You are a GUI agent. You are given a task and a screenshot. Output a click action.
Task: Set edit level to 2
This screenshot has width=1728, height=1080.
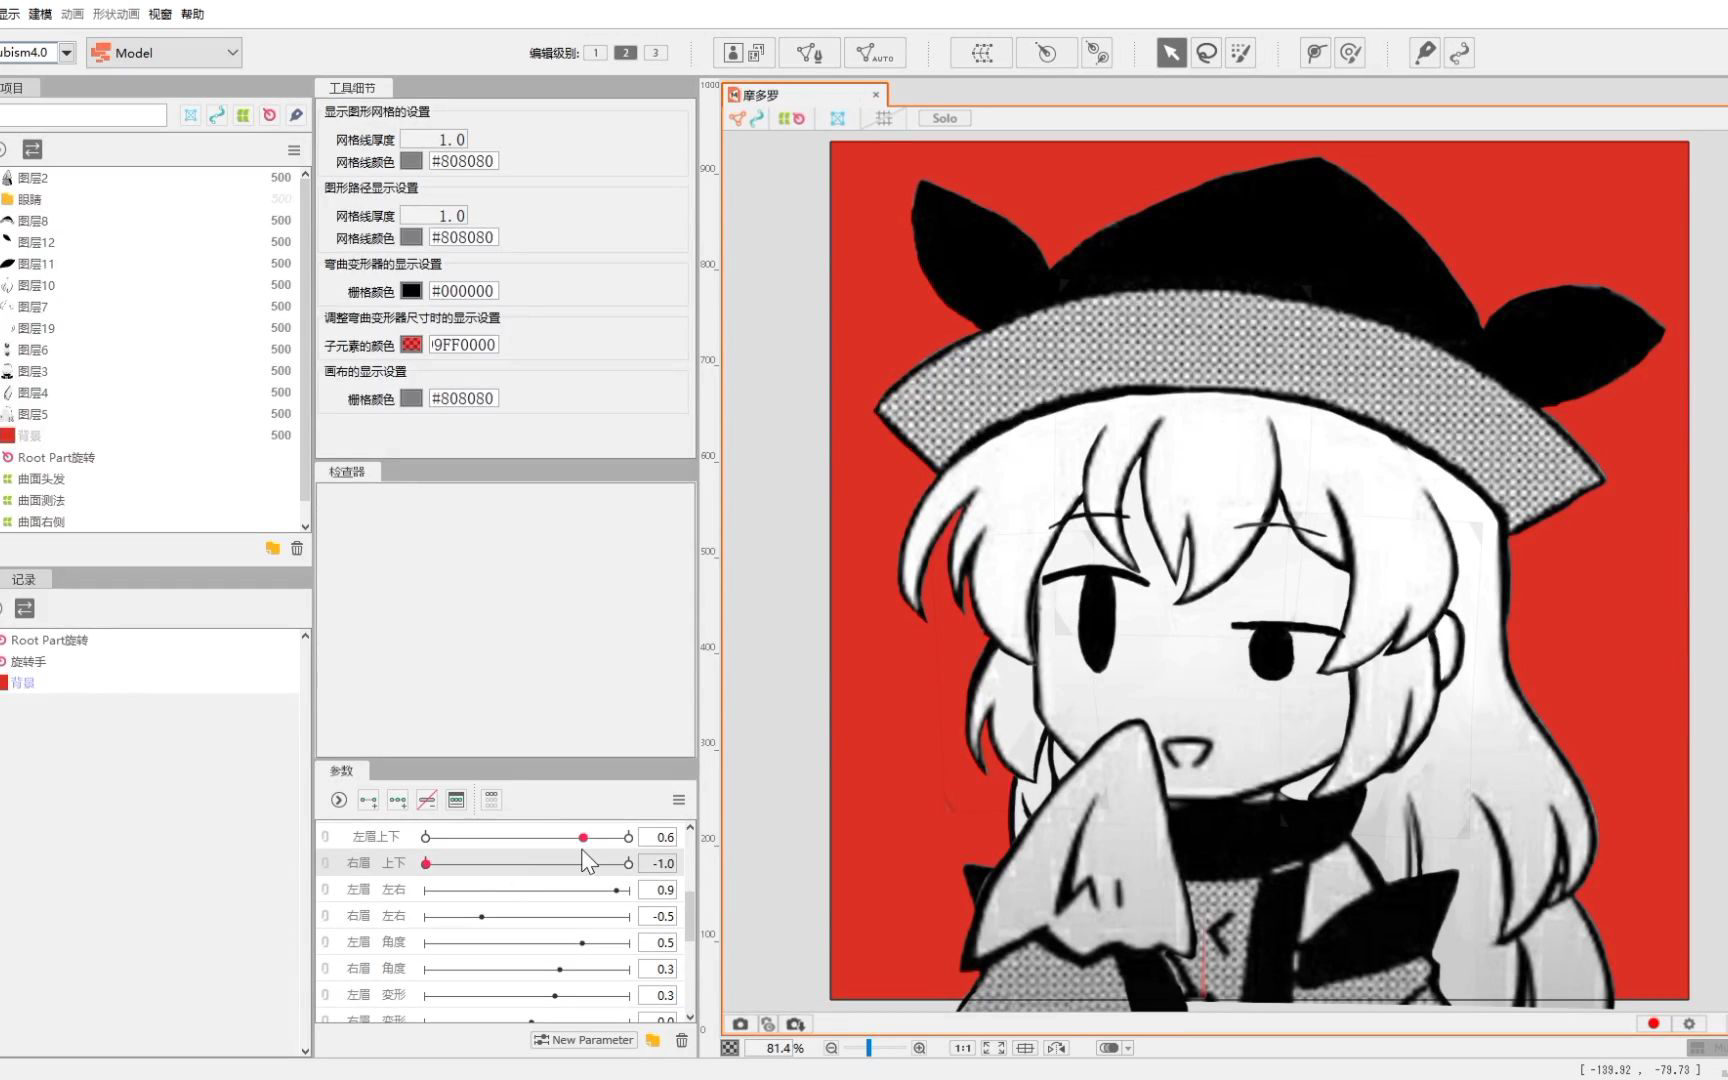[x=625, y=53]
